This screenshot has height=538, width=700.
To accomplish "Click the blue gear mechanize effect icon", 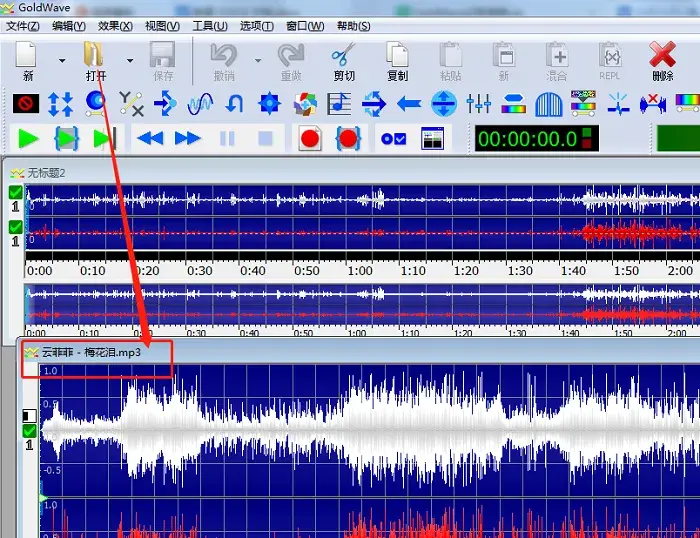I will coord(270,104).
